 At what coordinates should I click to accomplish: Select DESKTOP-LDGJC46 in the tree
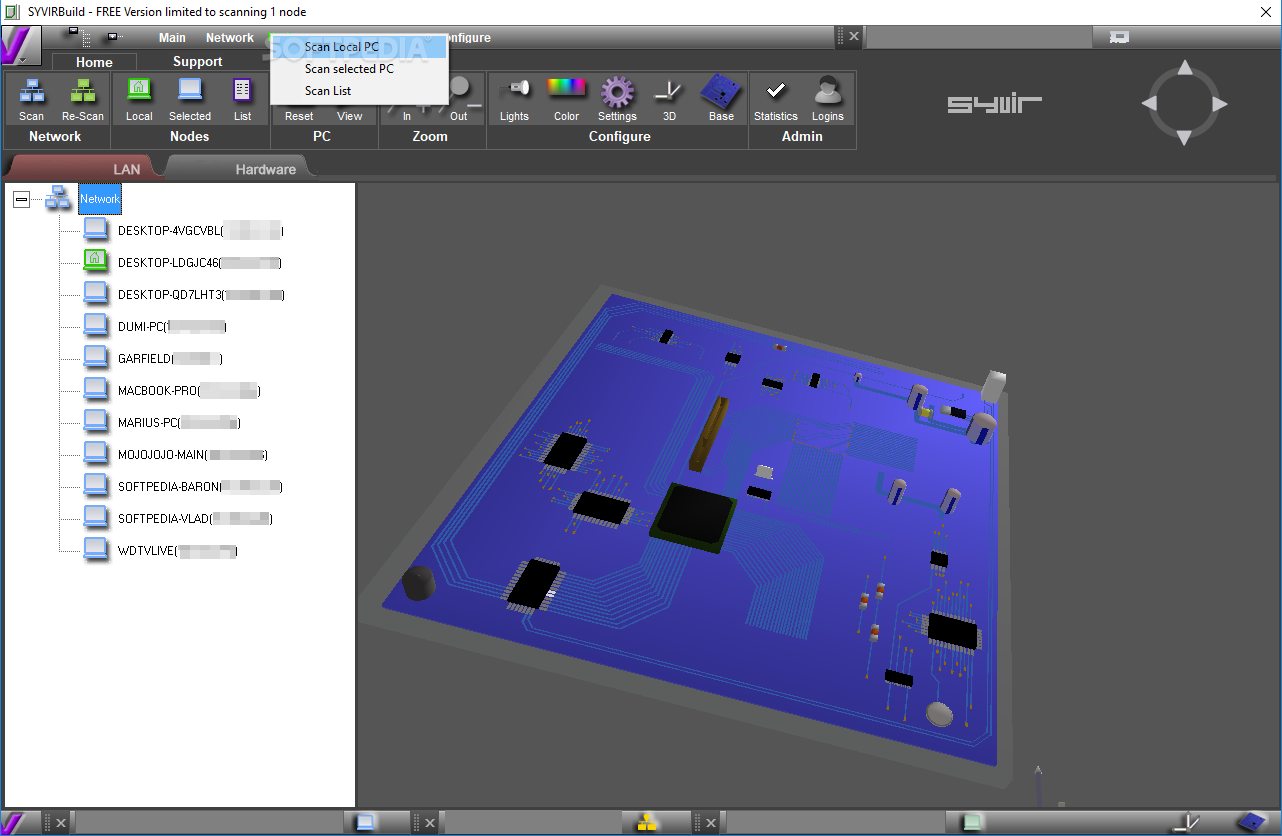click(199, 263)
